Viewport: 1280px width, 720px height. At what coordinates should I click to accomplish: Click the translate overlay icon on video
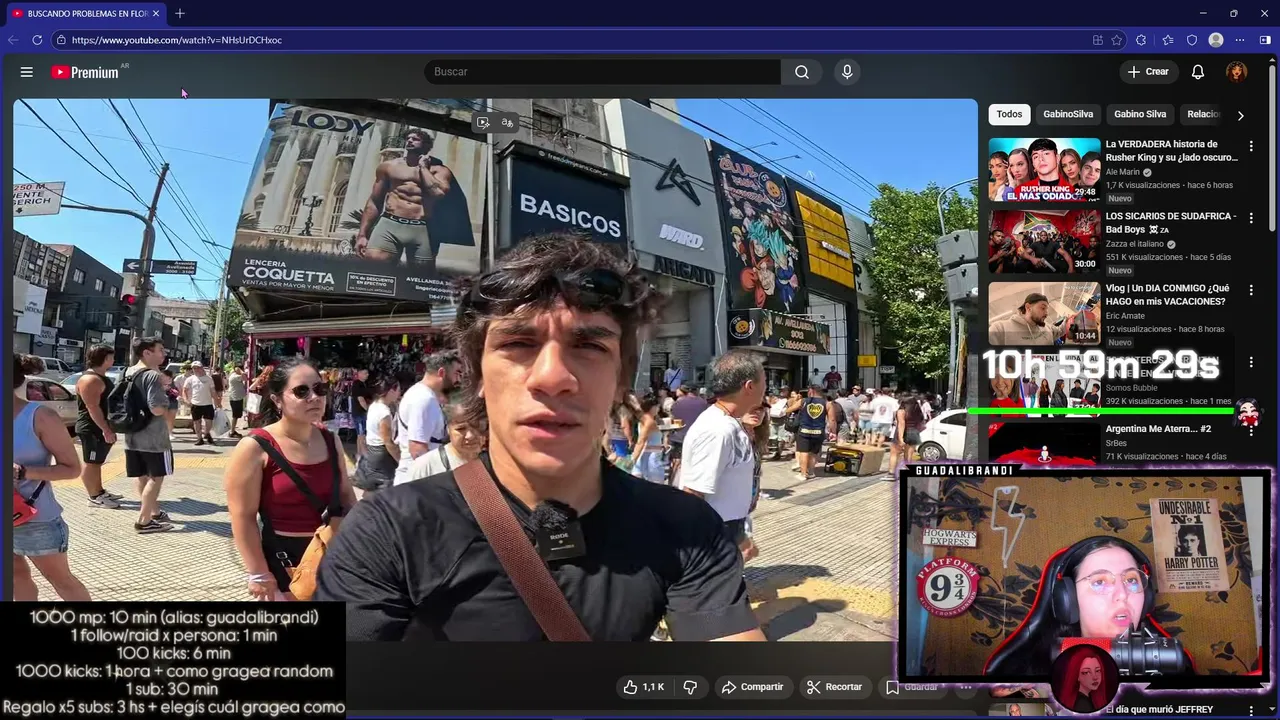507,123
